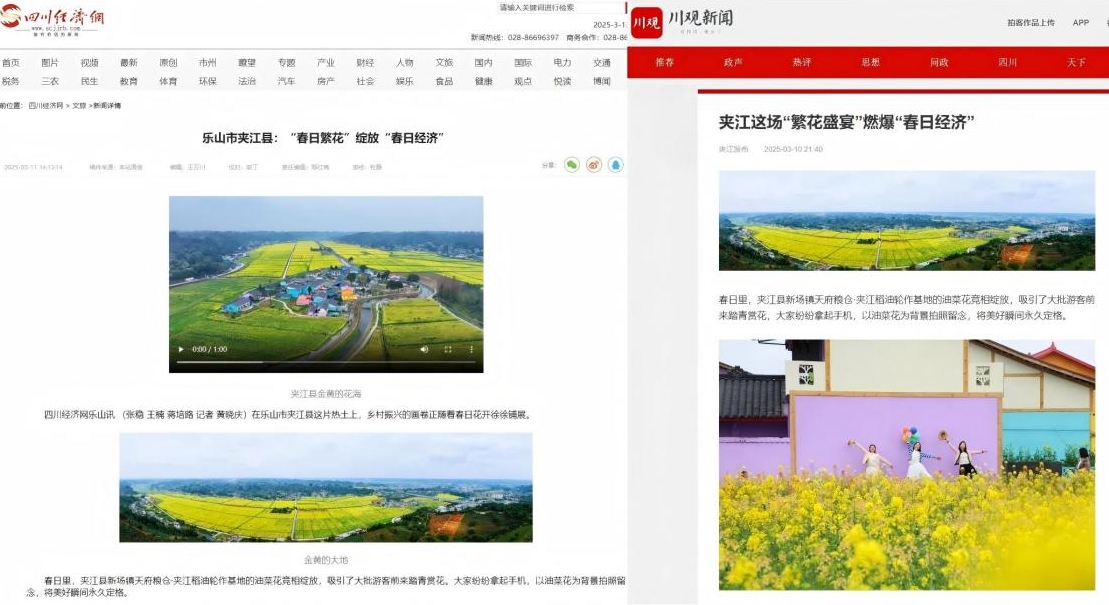
Task: Share the article via the blue QQ icon
Action: [x=616, y=165]
